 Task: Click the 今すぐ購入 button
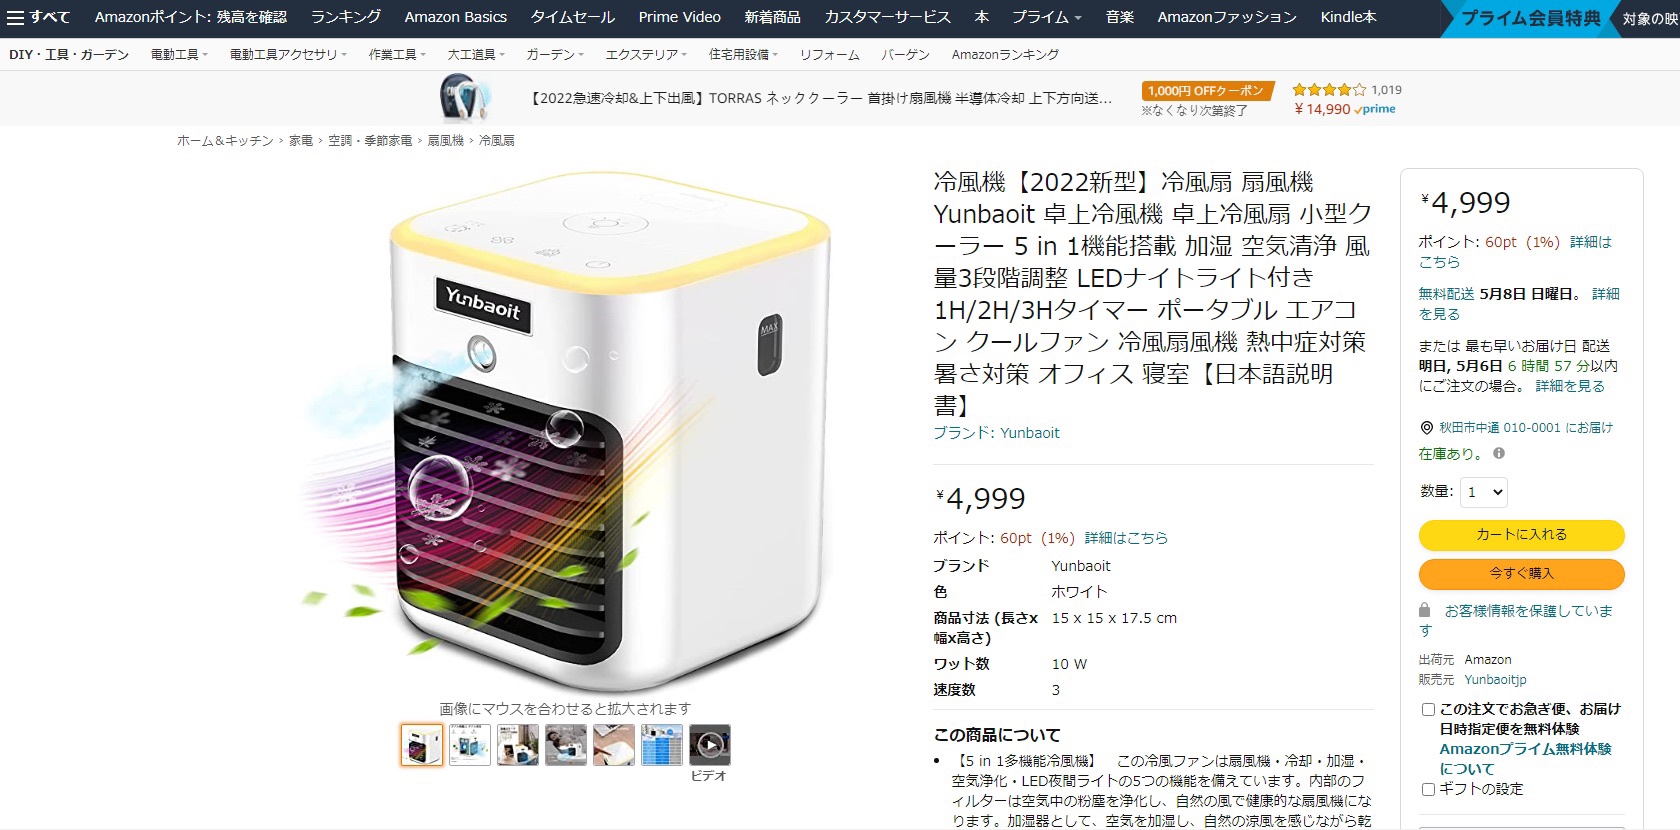click(x=1521, y=574)
